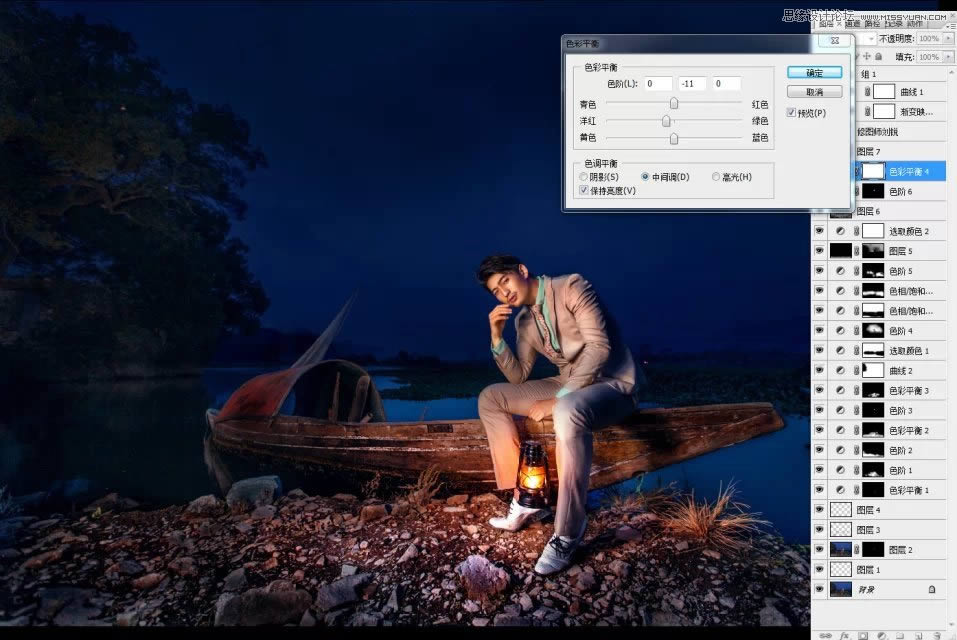
Task: Click the 背景 layer thumbnail
Action: (840, 589)
